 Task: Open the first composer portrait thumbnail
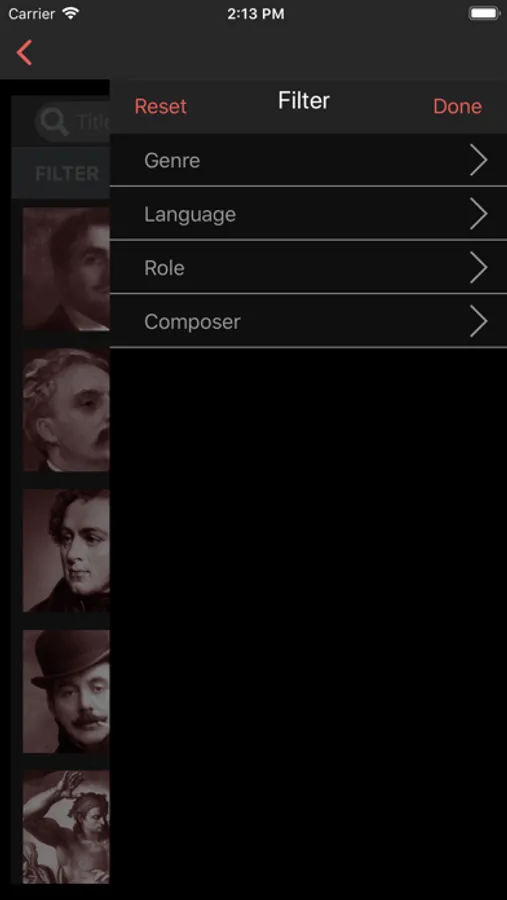[66, 269]
